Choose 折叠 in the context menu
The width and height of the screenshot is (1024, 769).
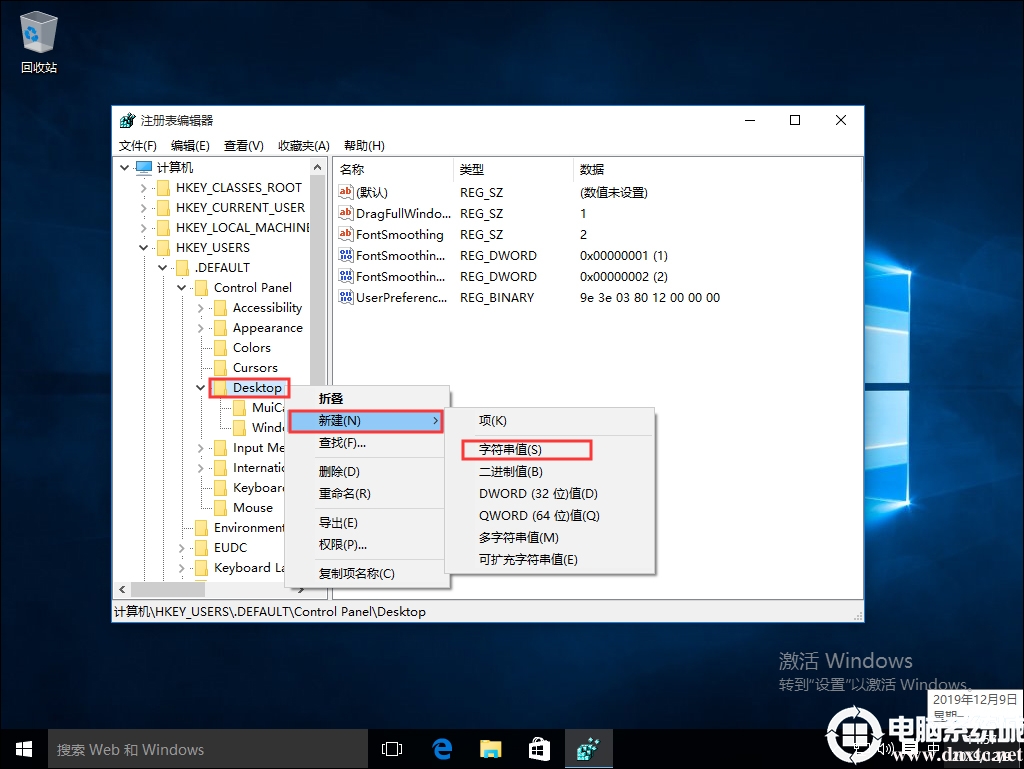click(368, 398)
